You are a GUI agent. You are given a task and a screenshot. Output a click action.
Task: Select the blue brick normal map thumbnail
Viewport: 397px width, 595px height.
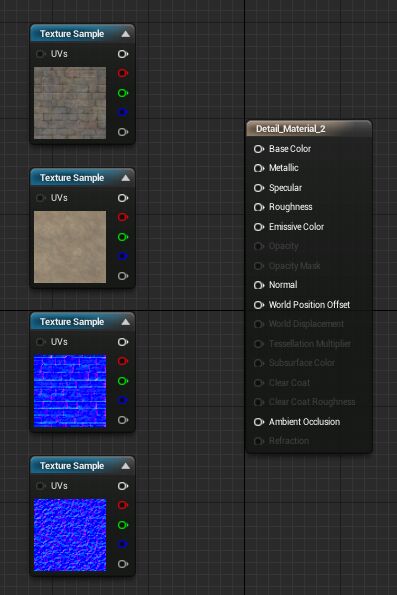click(70, 391)
